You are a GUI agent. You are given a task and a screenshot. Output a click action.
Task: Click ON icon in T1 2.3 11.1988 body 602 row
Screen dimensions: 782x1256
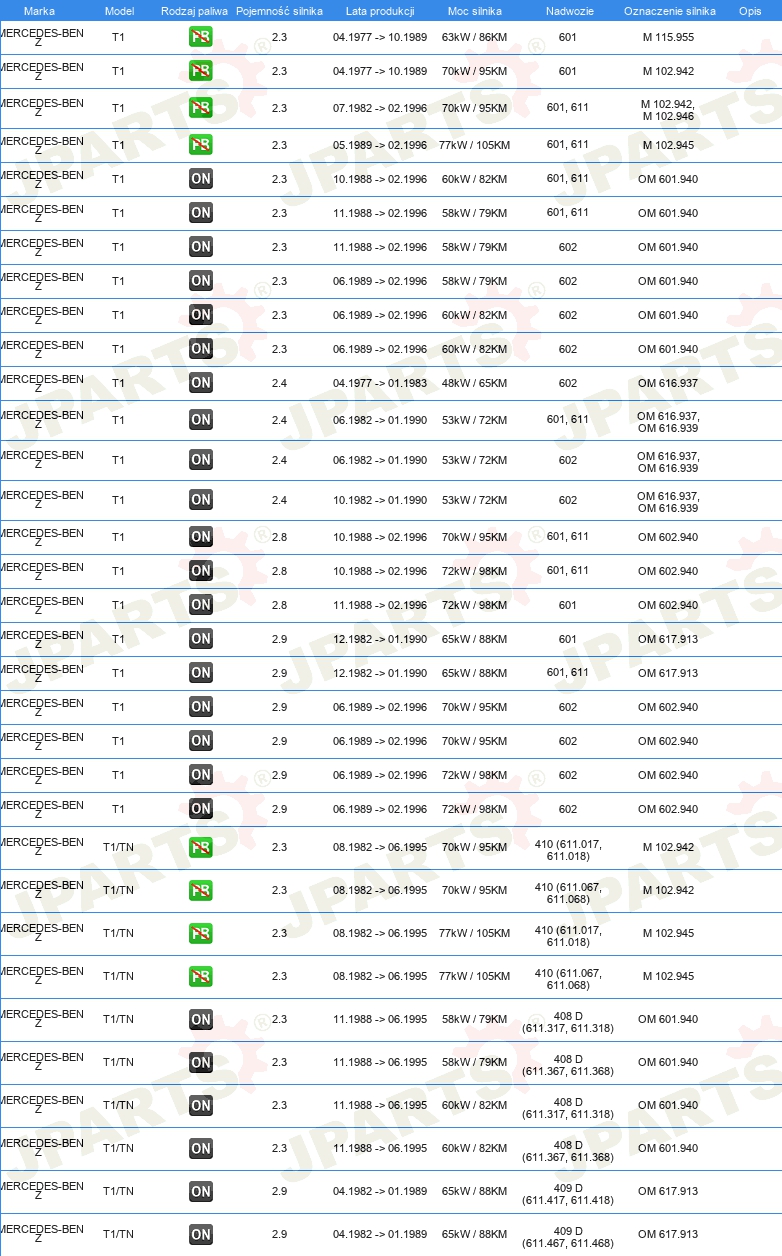pyautogui.click(x=200, y=247)
